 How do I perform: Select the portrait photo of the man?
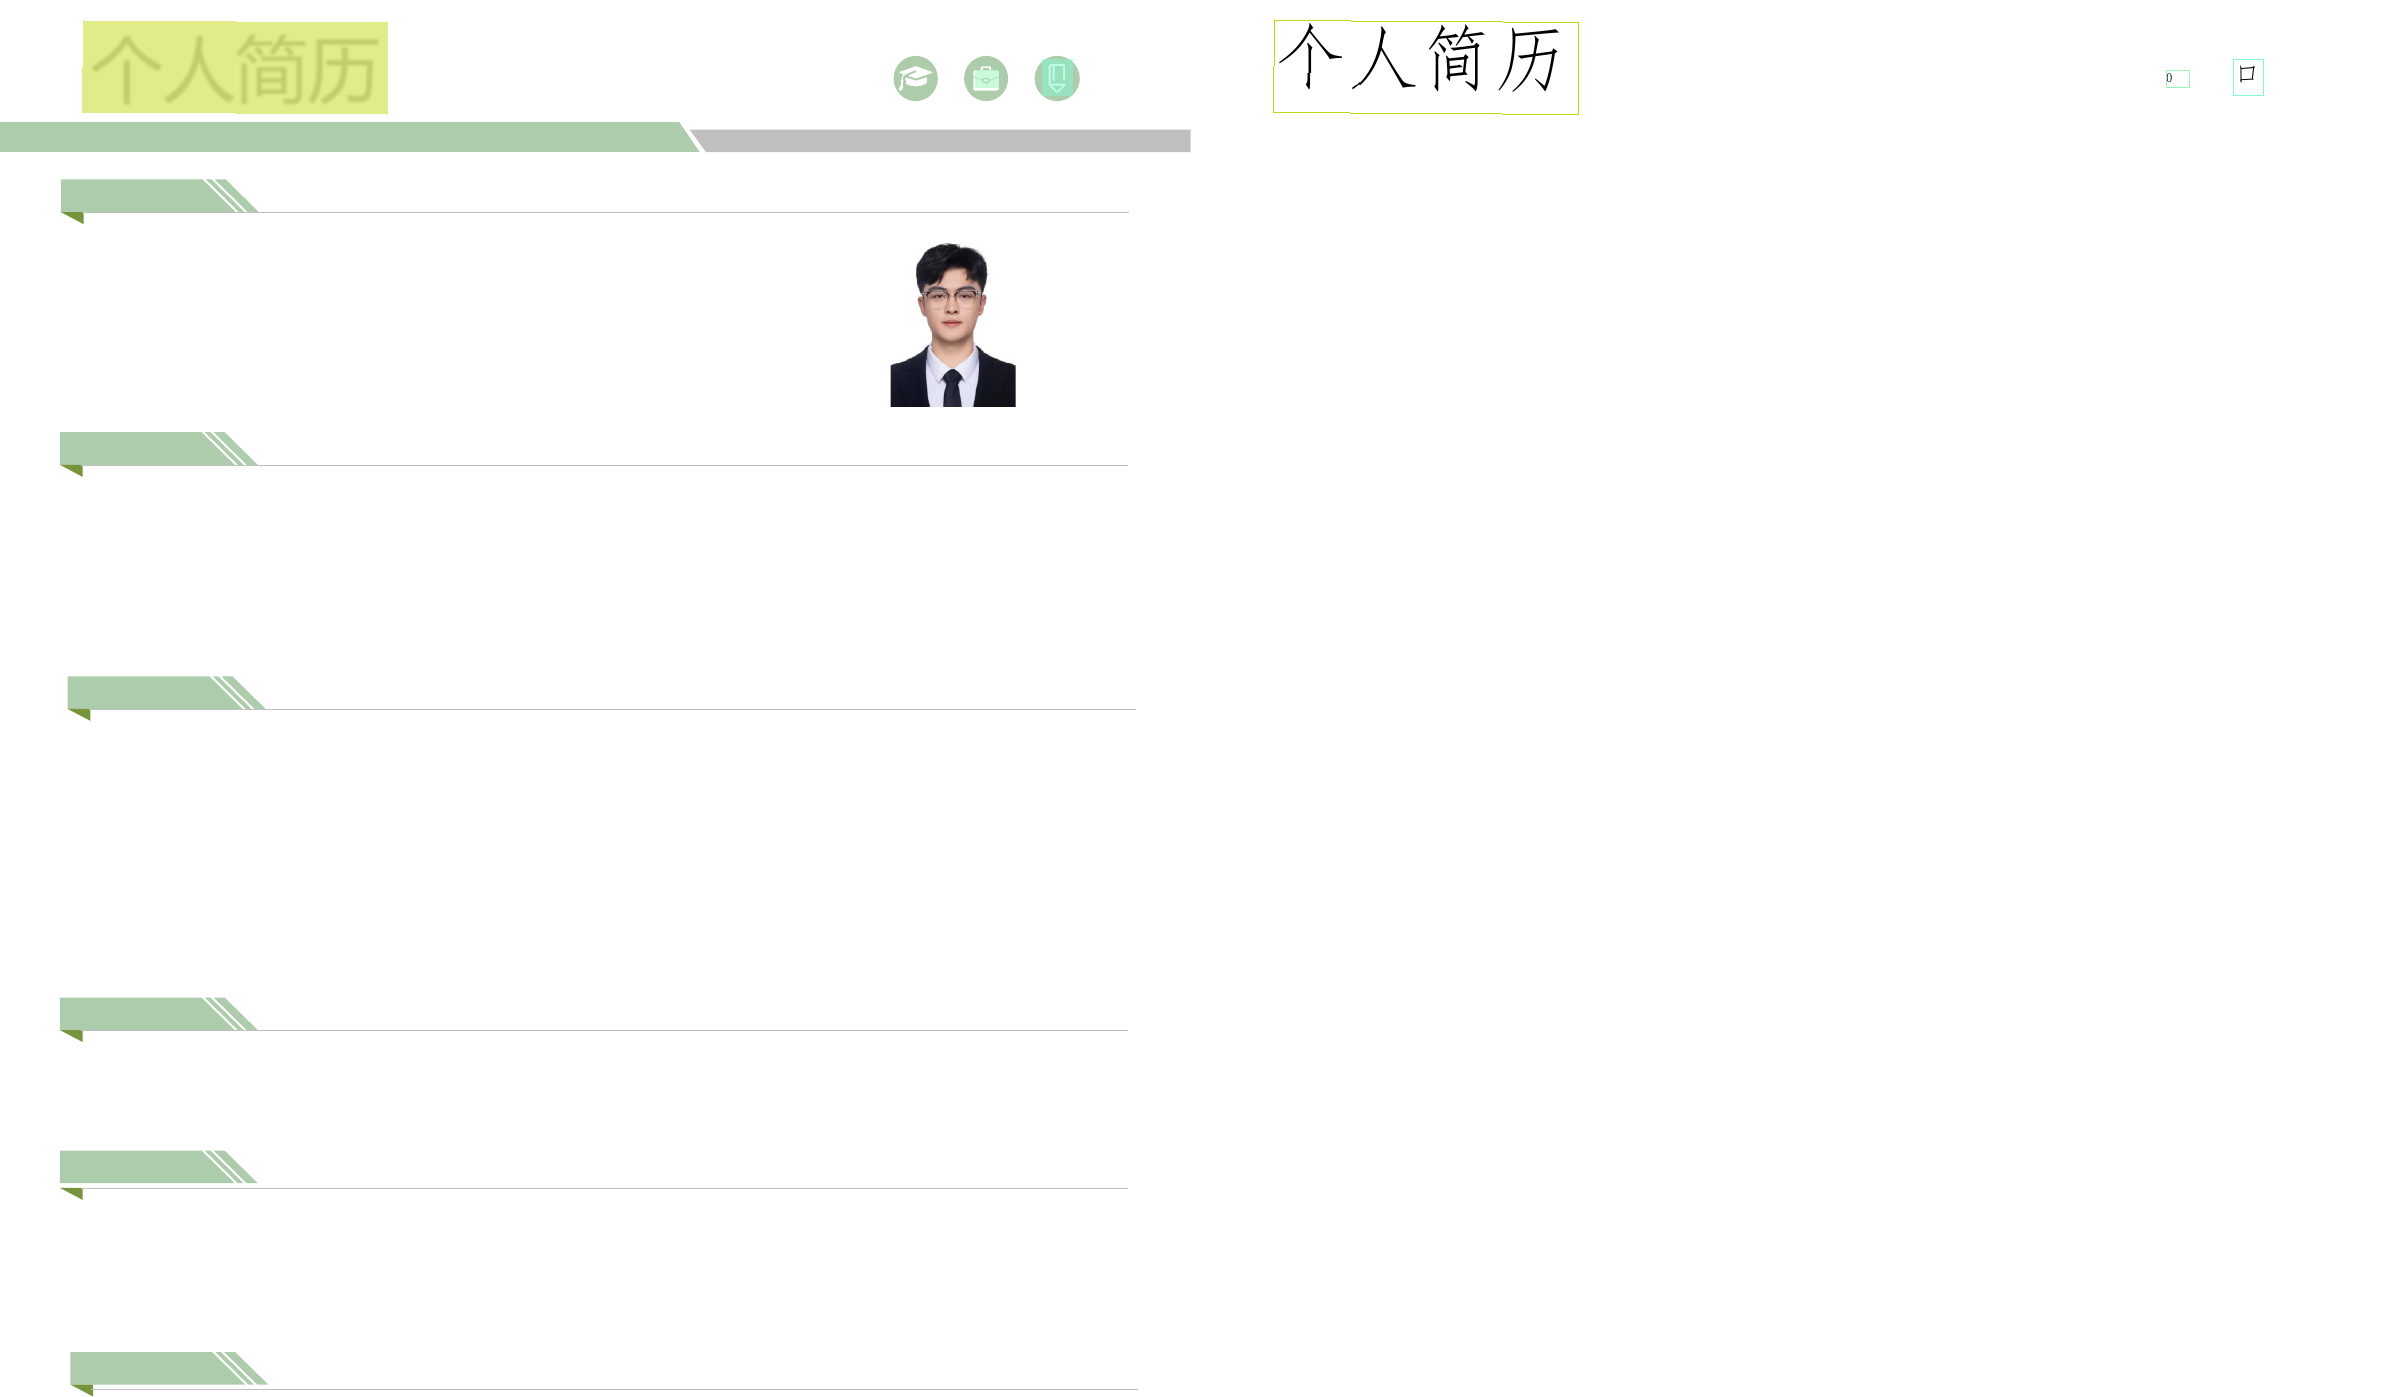(952, 325)
